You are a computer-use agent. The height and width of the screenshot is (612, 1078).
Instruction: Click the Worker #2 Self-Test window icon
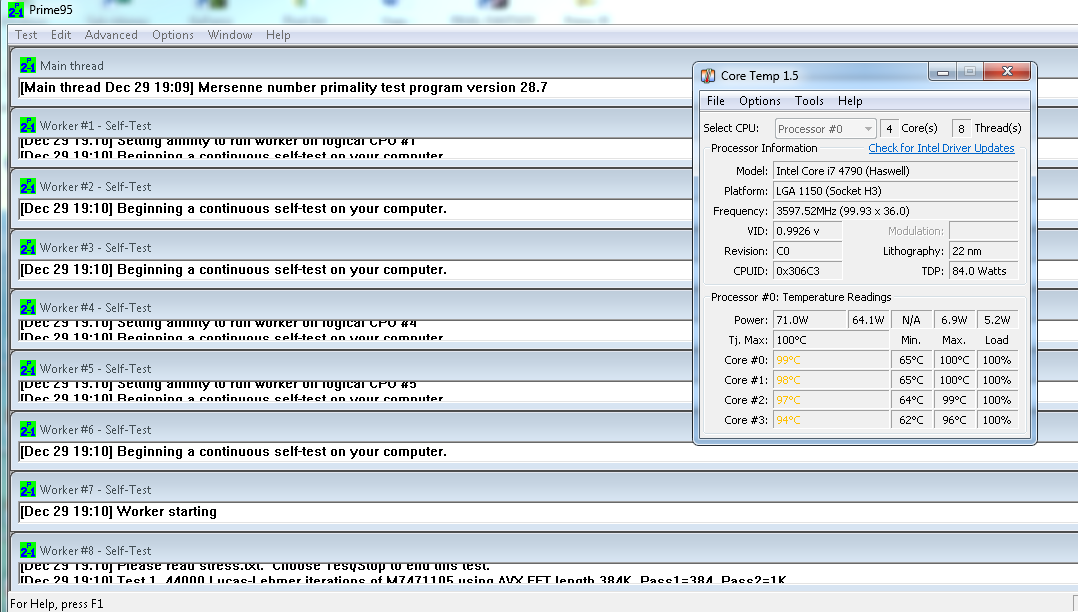(28, 186)
